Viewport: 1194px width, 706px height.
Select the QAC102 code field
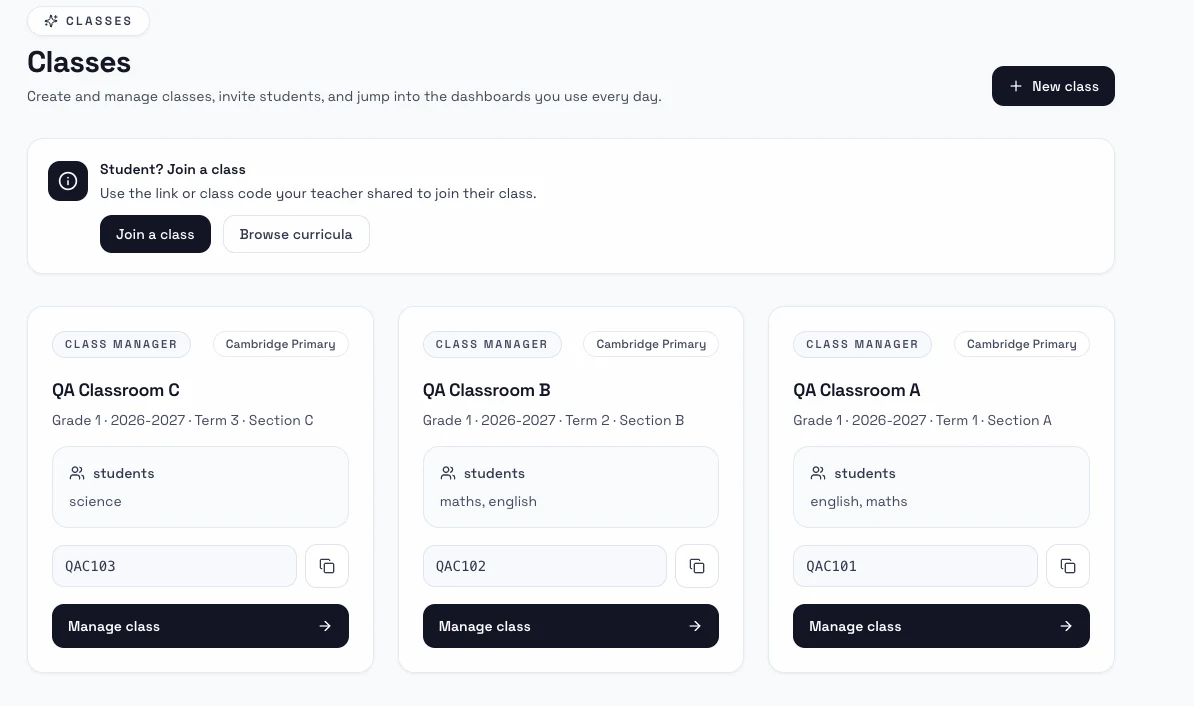[544, 566]
